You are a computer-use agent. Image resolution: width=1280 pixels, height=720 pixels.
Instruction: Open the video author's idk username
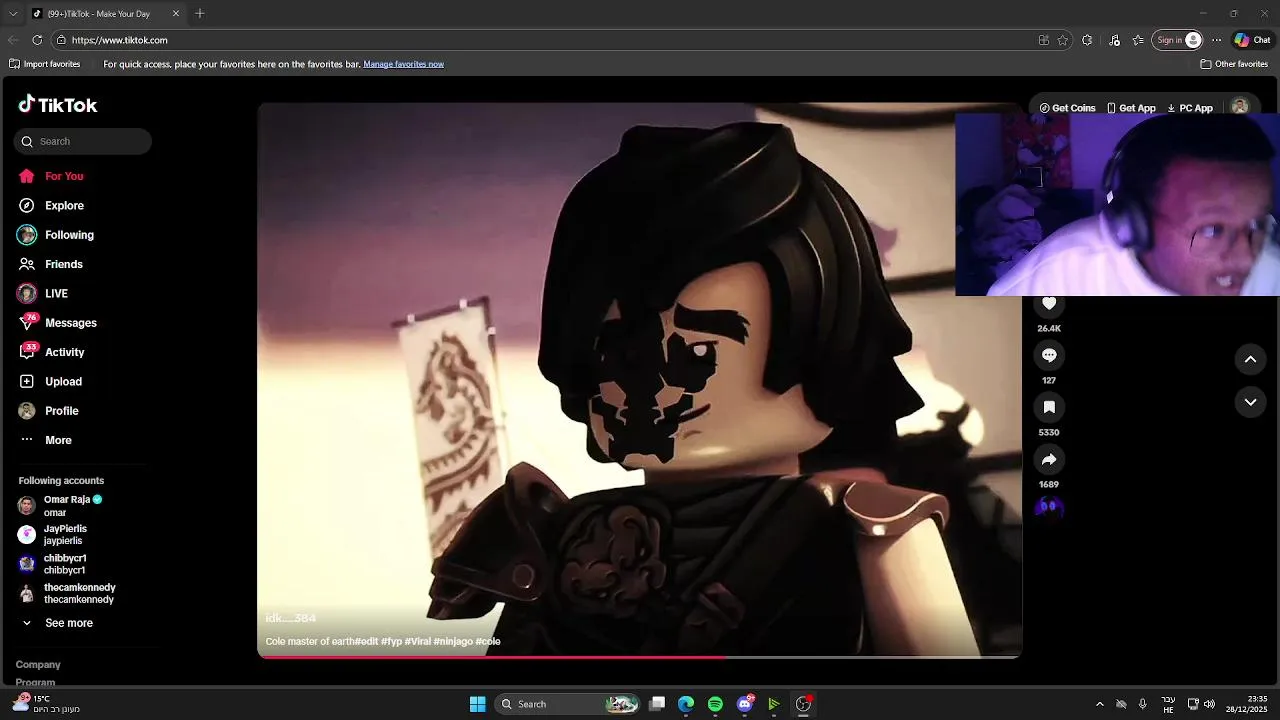click(291, 619)
